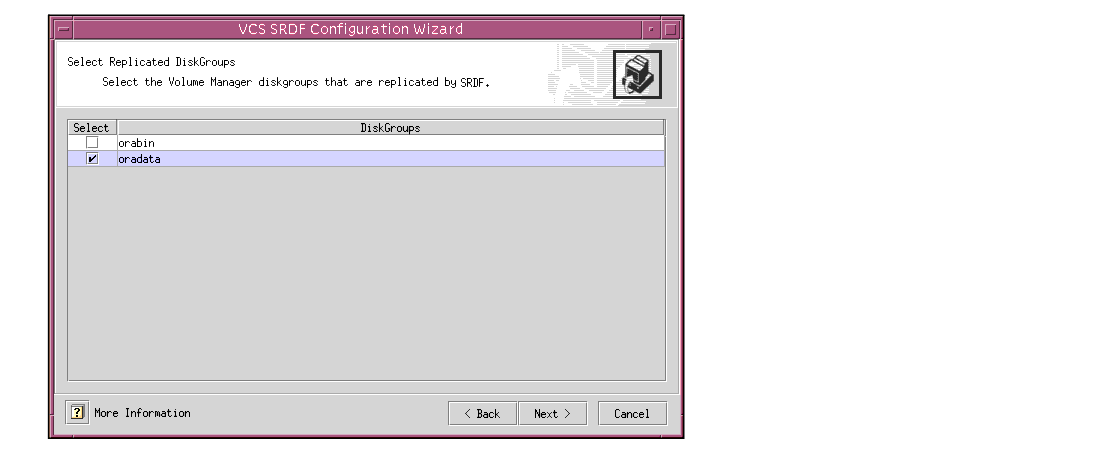Open the More Information label

tap(142, 413)
